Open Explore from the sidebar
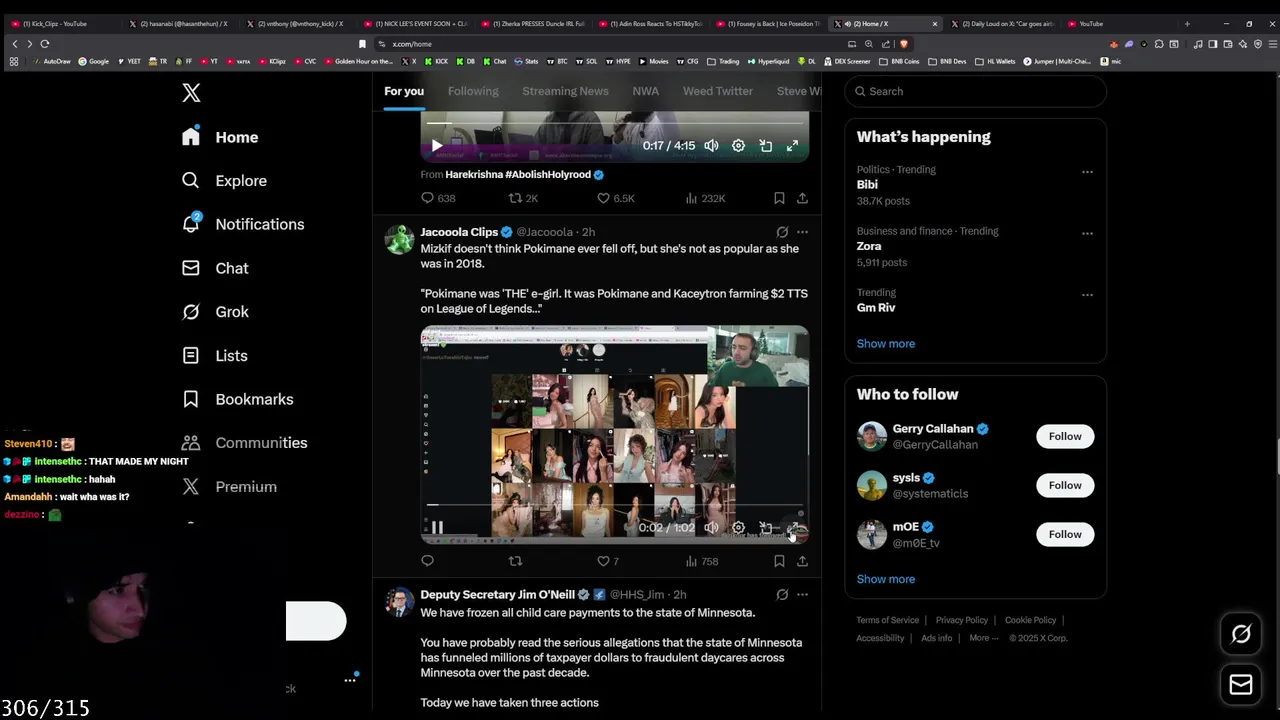This screenshot has width=1280, height=720. (x=224, y=181)
